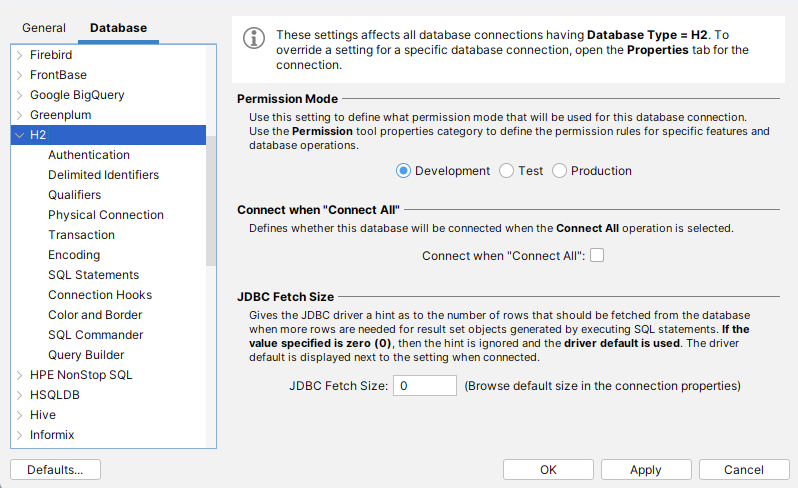Image resolution: width=798 pixels, height=488 pixels.
Task: Click the JDBC Fetch Size input field
Action: pos(424,385)
